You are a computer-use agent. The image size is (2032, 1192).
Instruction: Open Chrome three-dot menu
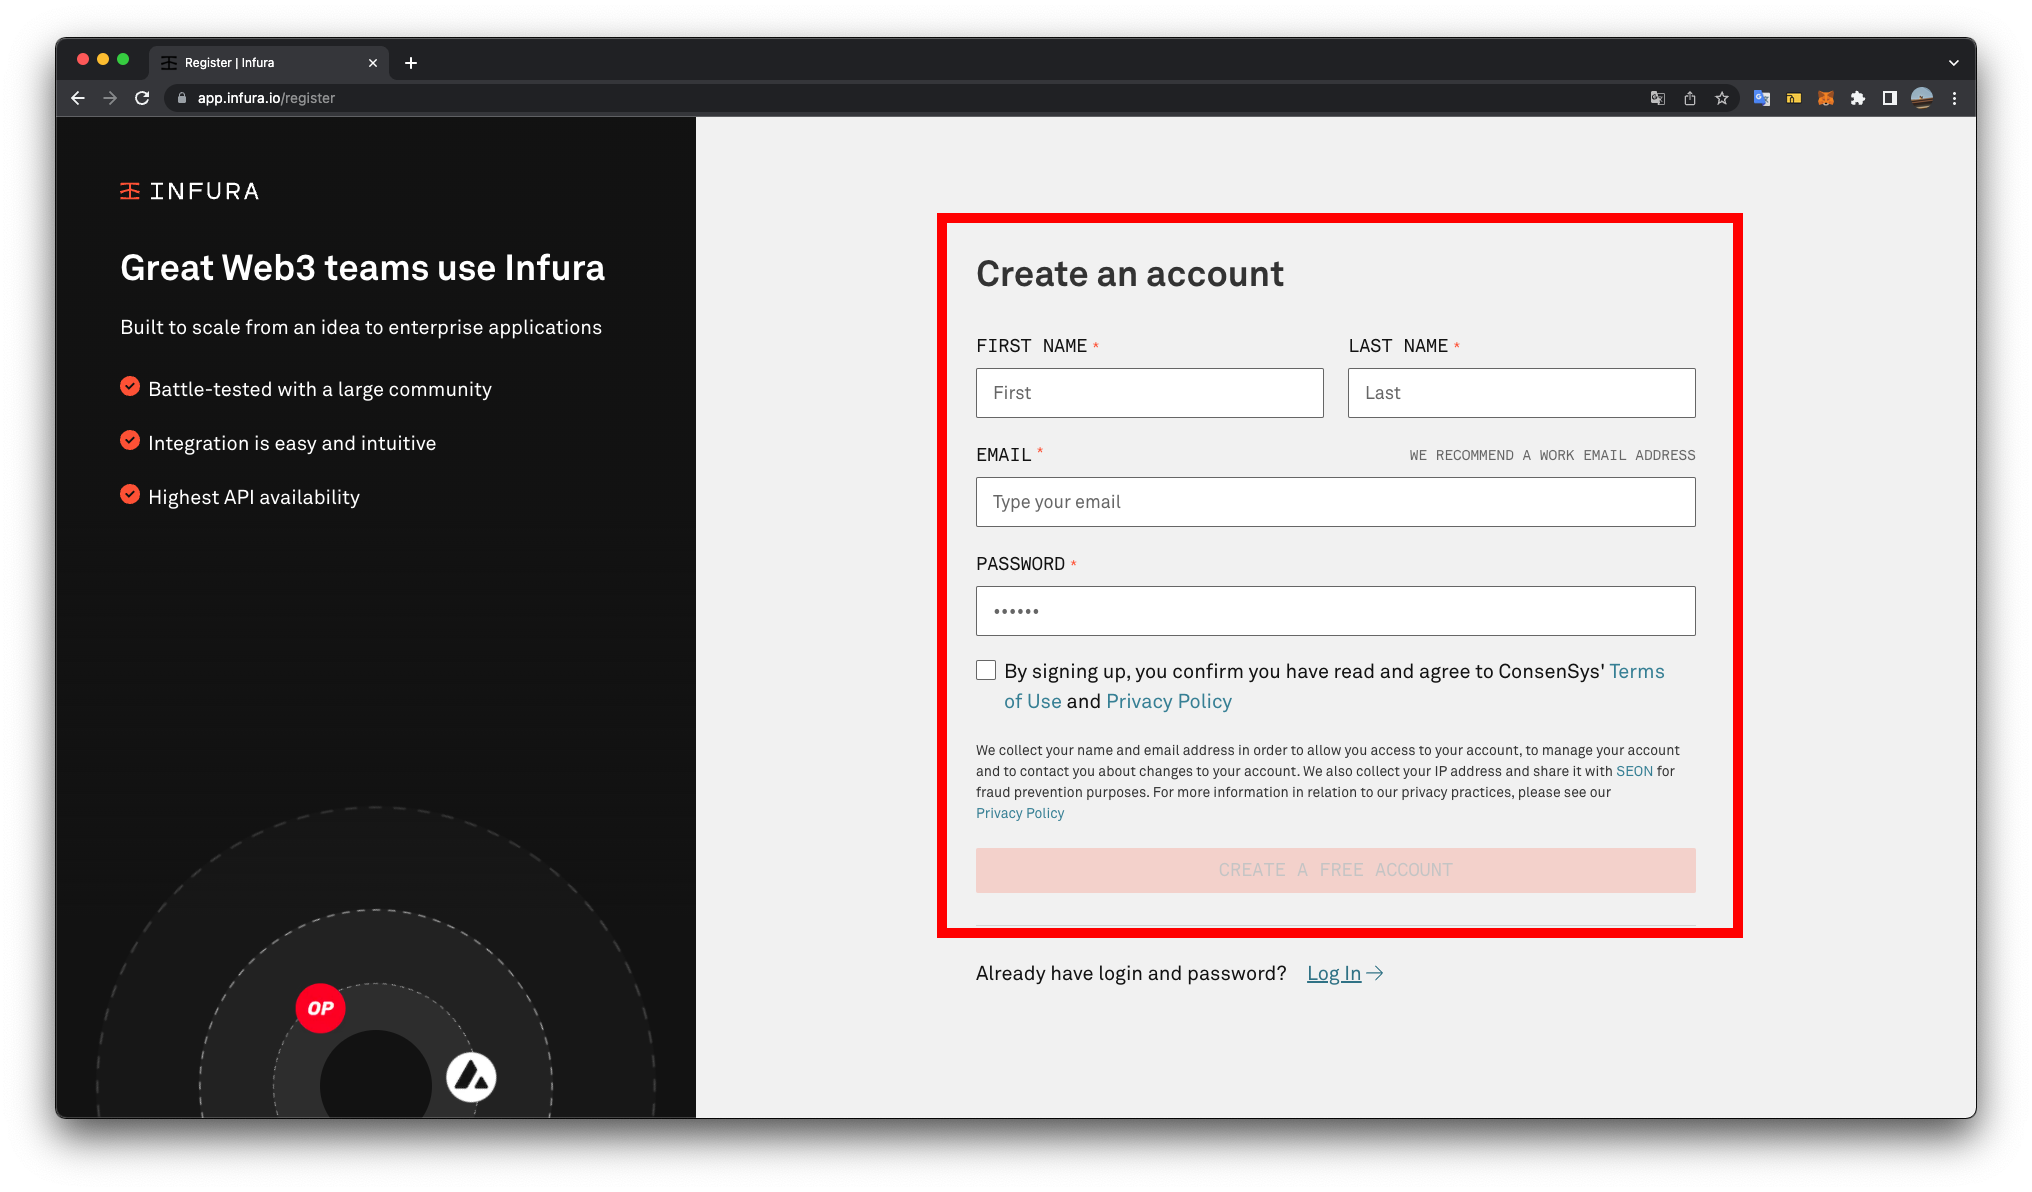pos(1954,98)
